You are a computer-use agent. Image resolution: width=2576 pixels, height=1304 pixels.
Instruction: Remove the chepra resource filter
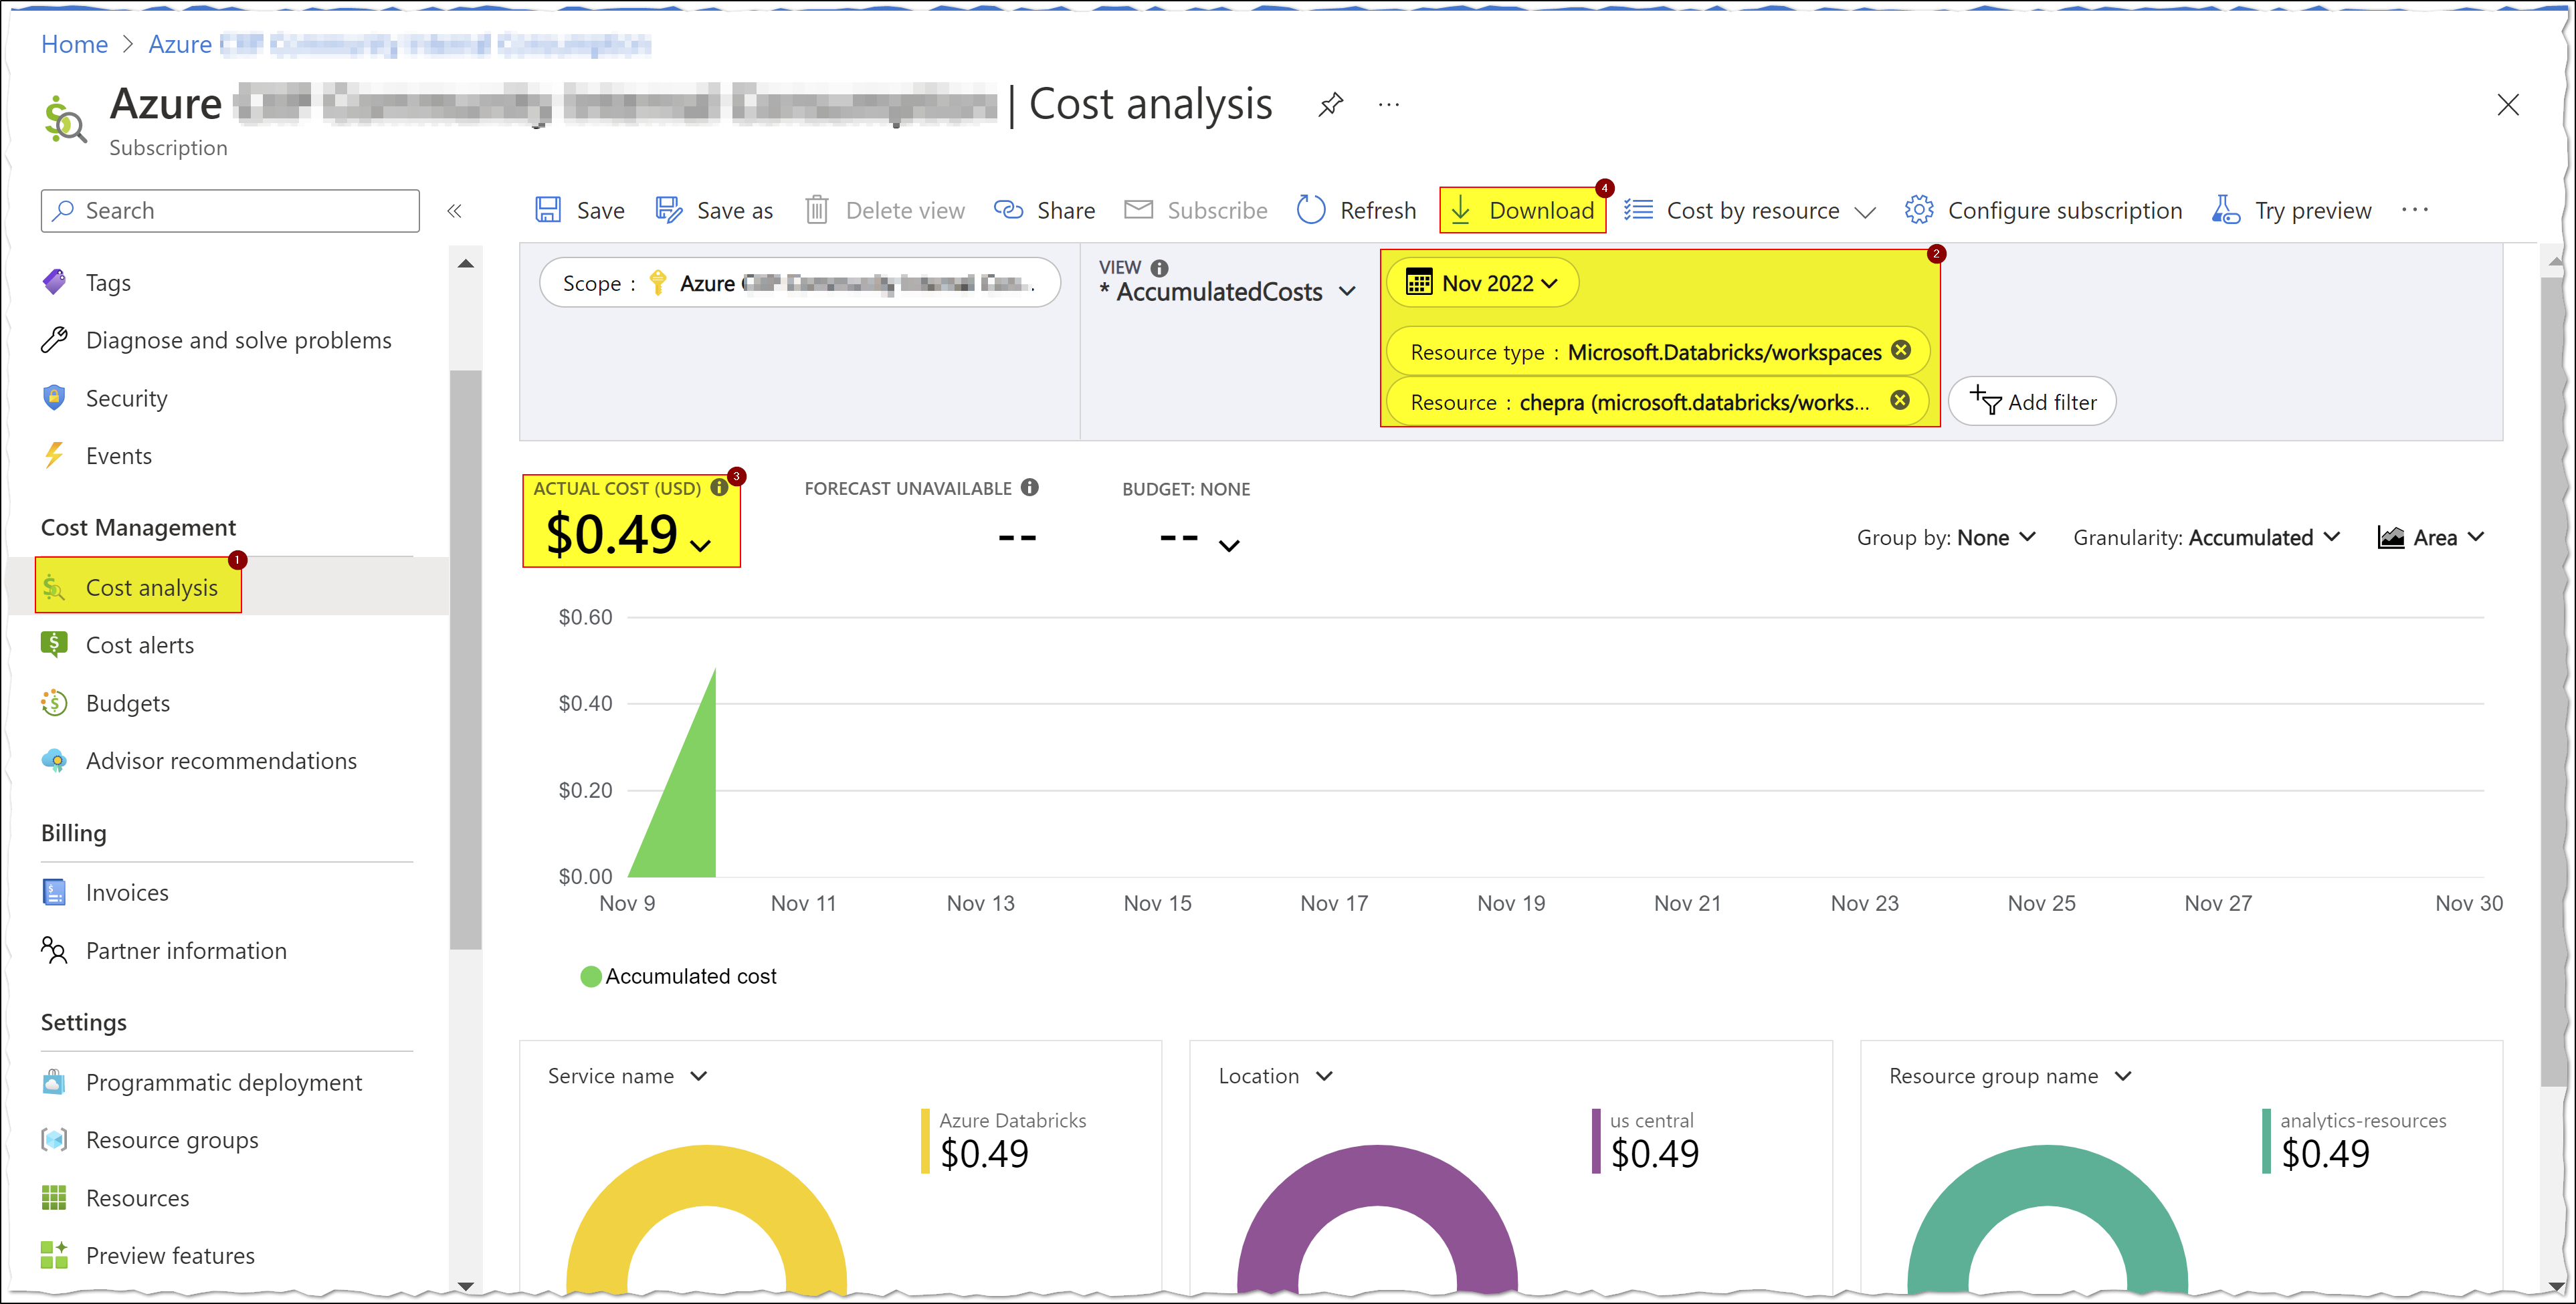(x=1899, y=400)
